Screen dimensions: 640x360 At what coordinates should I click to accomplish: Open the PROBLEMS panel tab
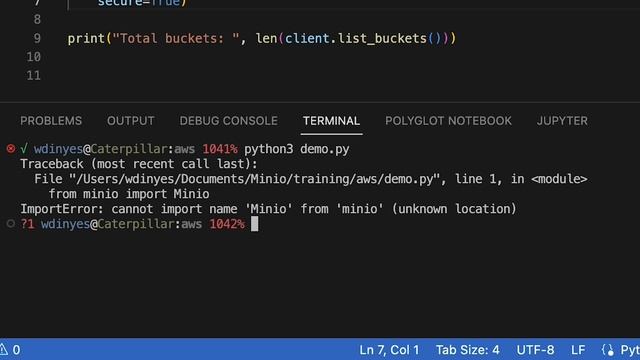click(51, 121)
